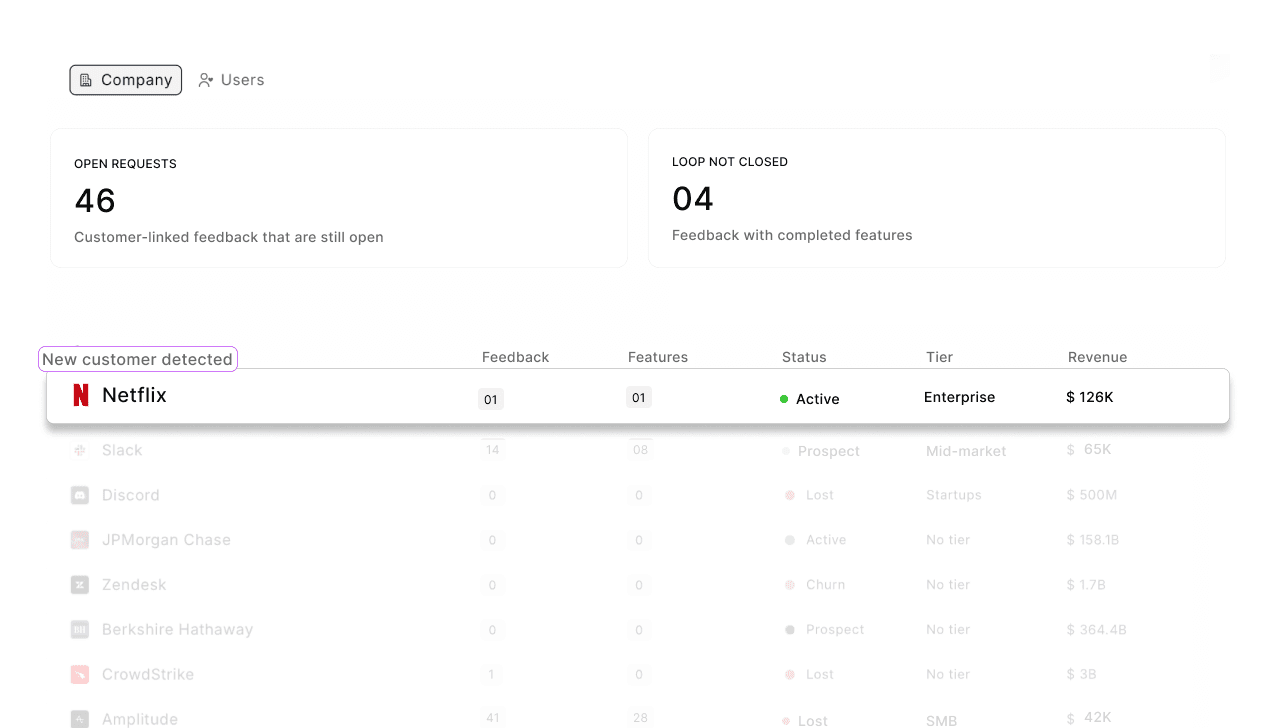Viewport: 1276px width, 728px height.
Task: Click the SMB tier cell
Action: tap(941, 720)
